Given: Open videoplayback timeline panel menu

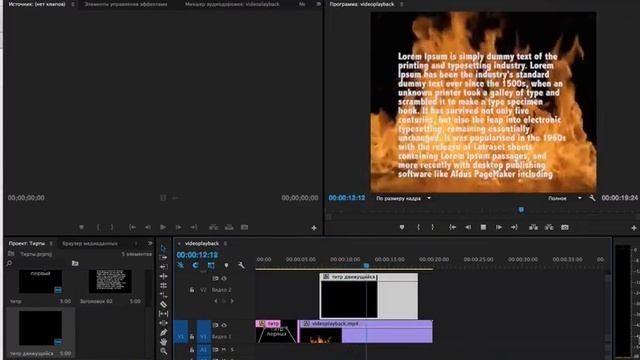Looking at the screenshot, I should click(x=225, y=244).
